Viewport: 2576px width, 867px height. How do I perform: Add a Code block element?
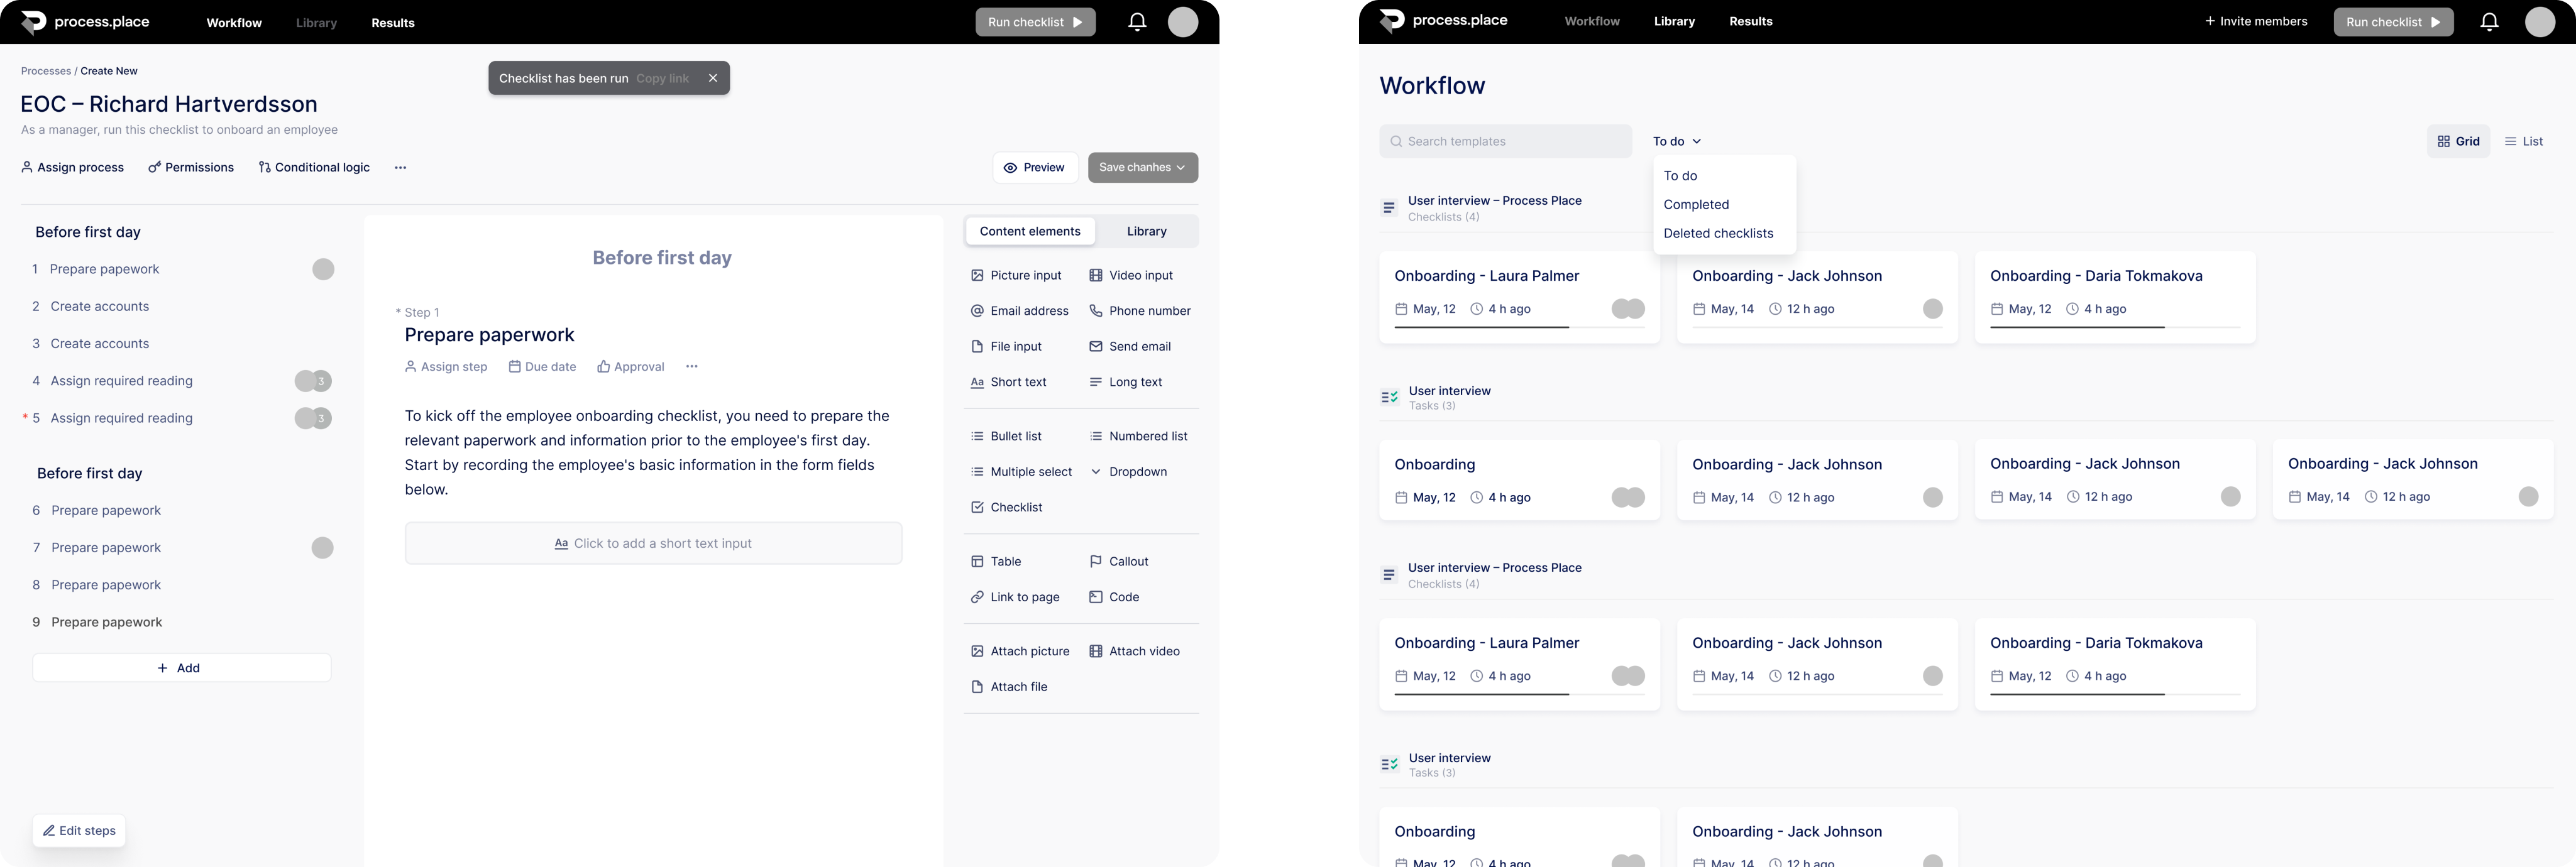coord(1114,596)
